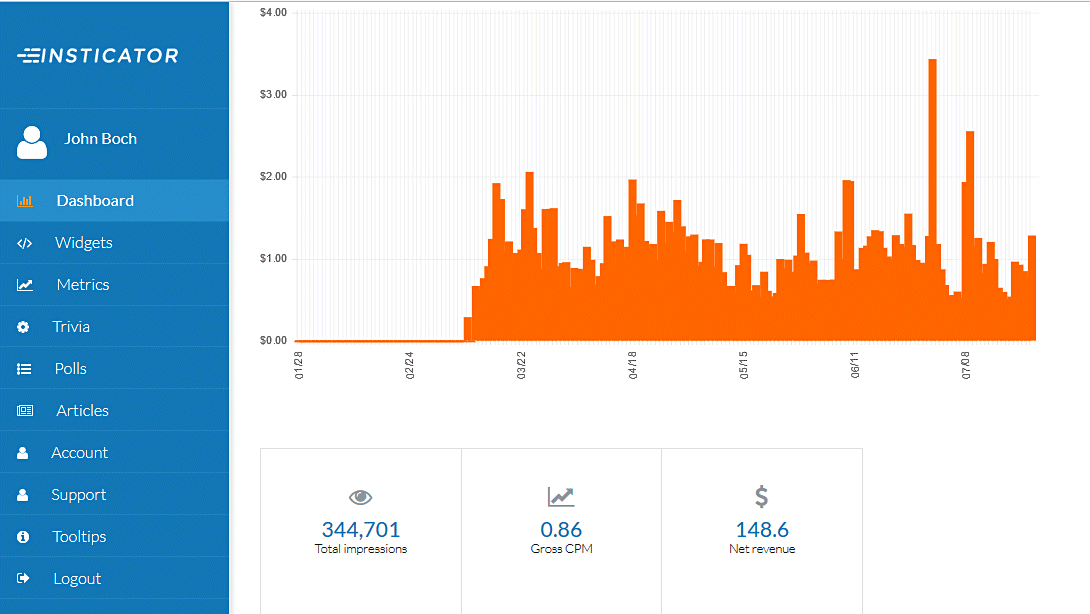This screenshot has height=614, width=1090.
Task: Click the Logout exit arrow icon
Action: click(24, 579)
